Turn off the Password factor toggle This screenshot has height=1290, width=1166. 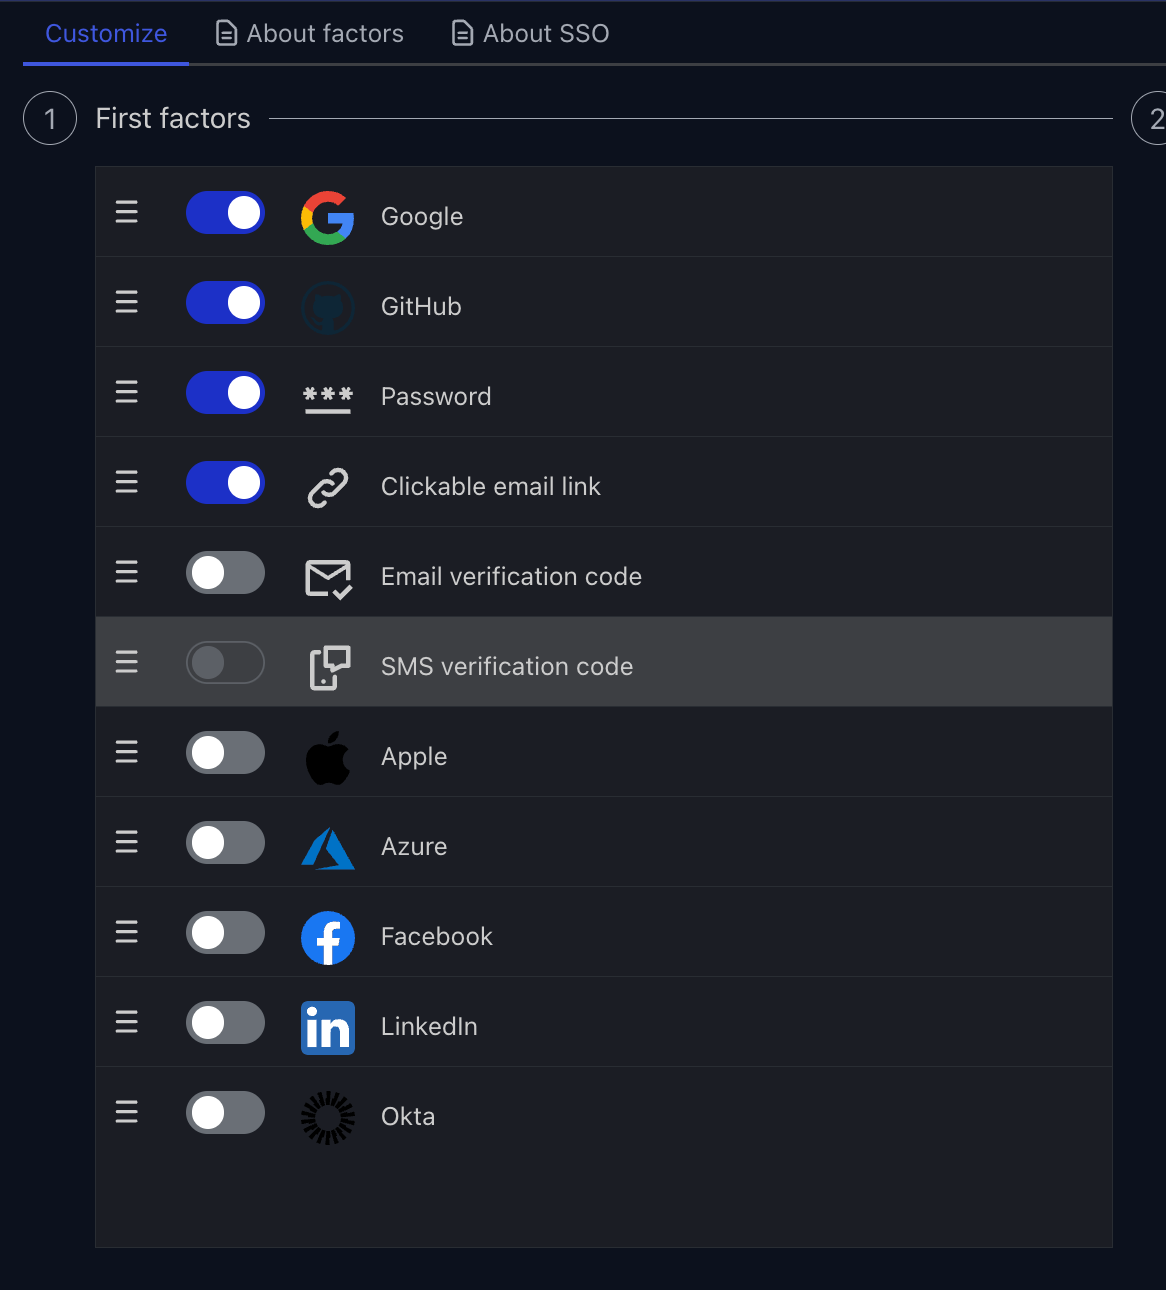click(225, 393)
